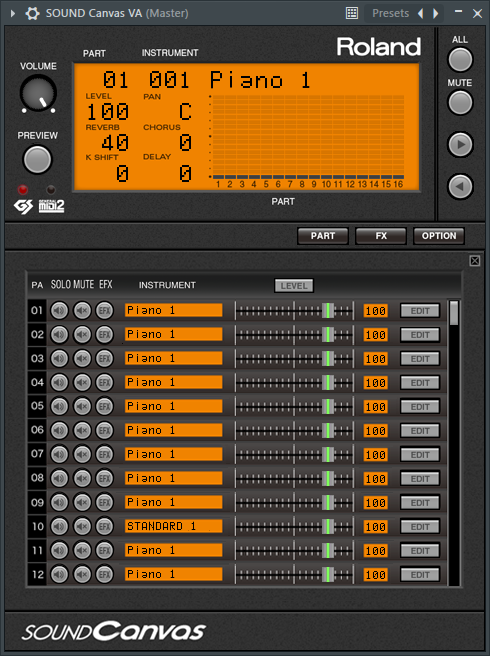Open instrument selector for part 08
This screenshot has height=656, width=490.
click(x=174, y=478)
